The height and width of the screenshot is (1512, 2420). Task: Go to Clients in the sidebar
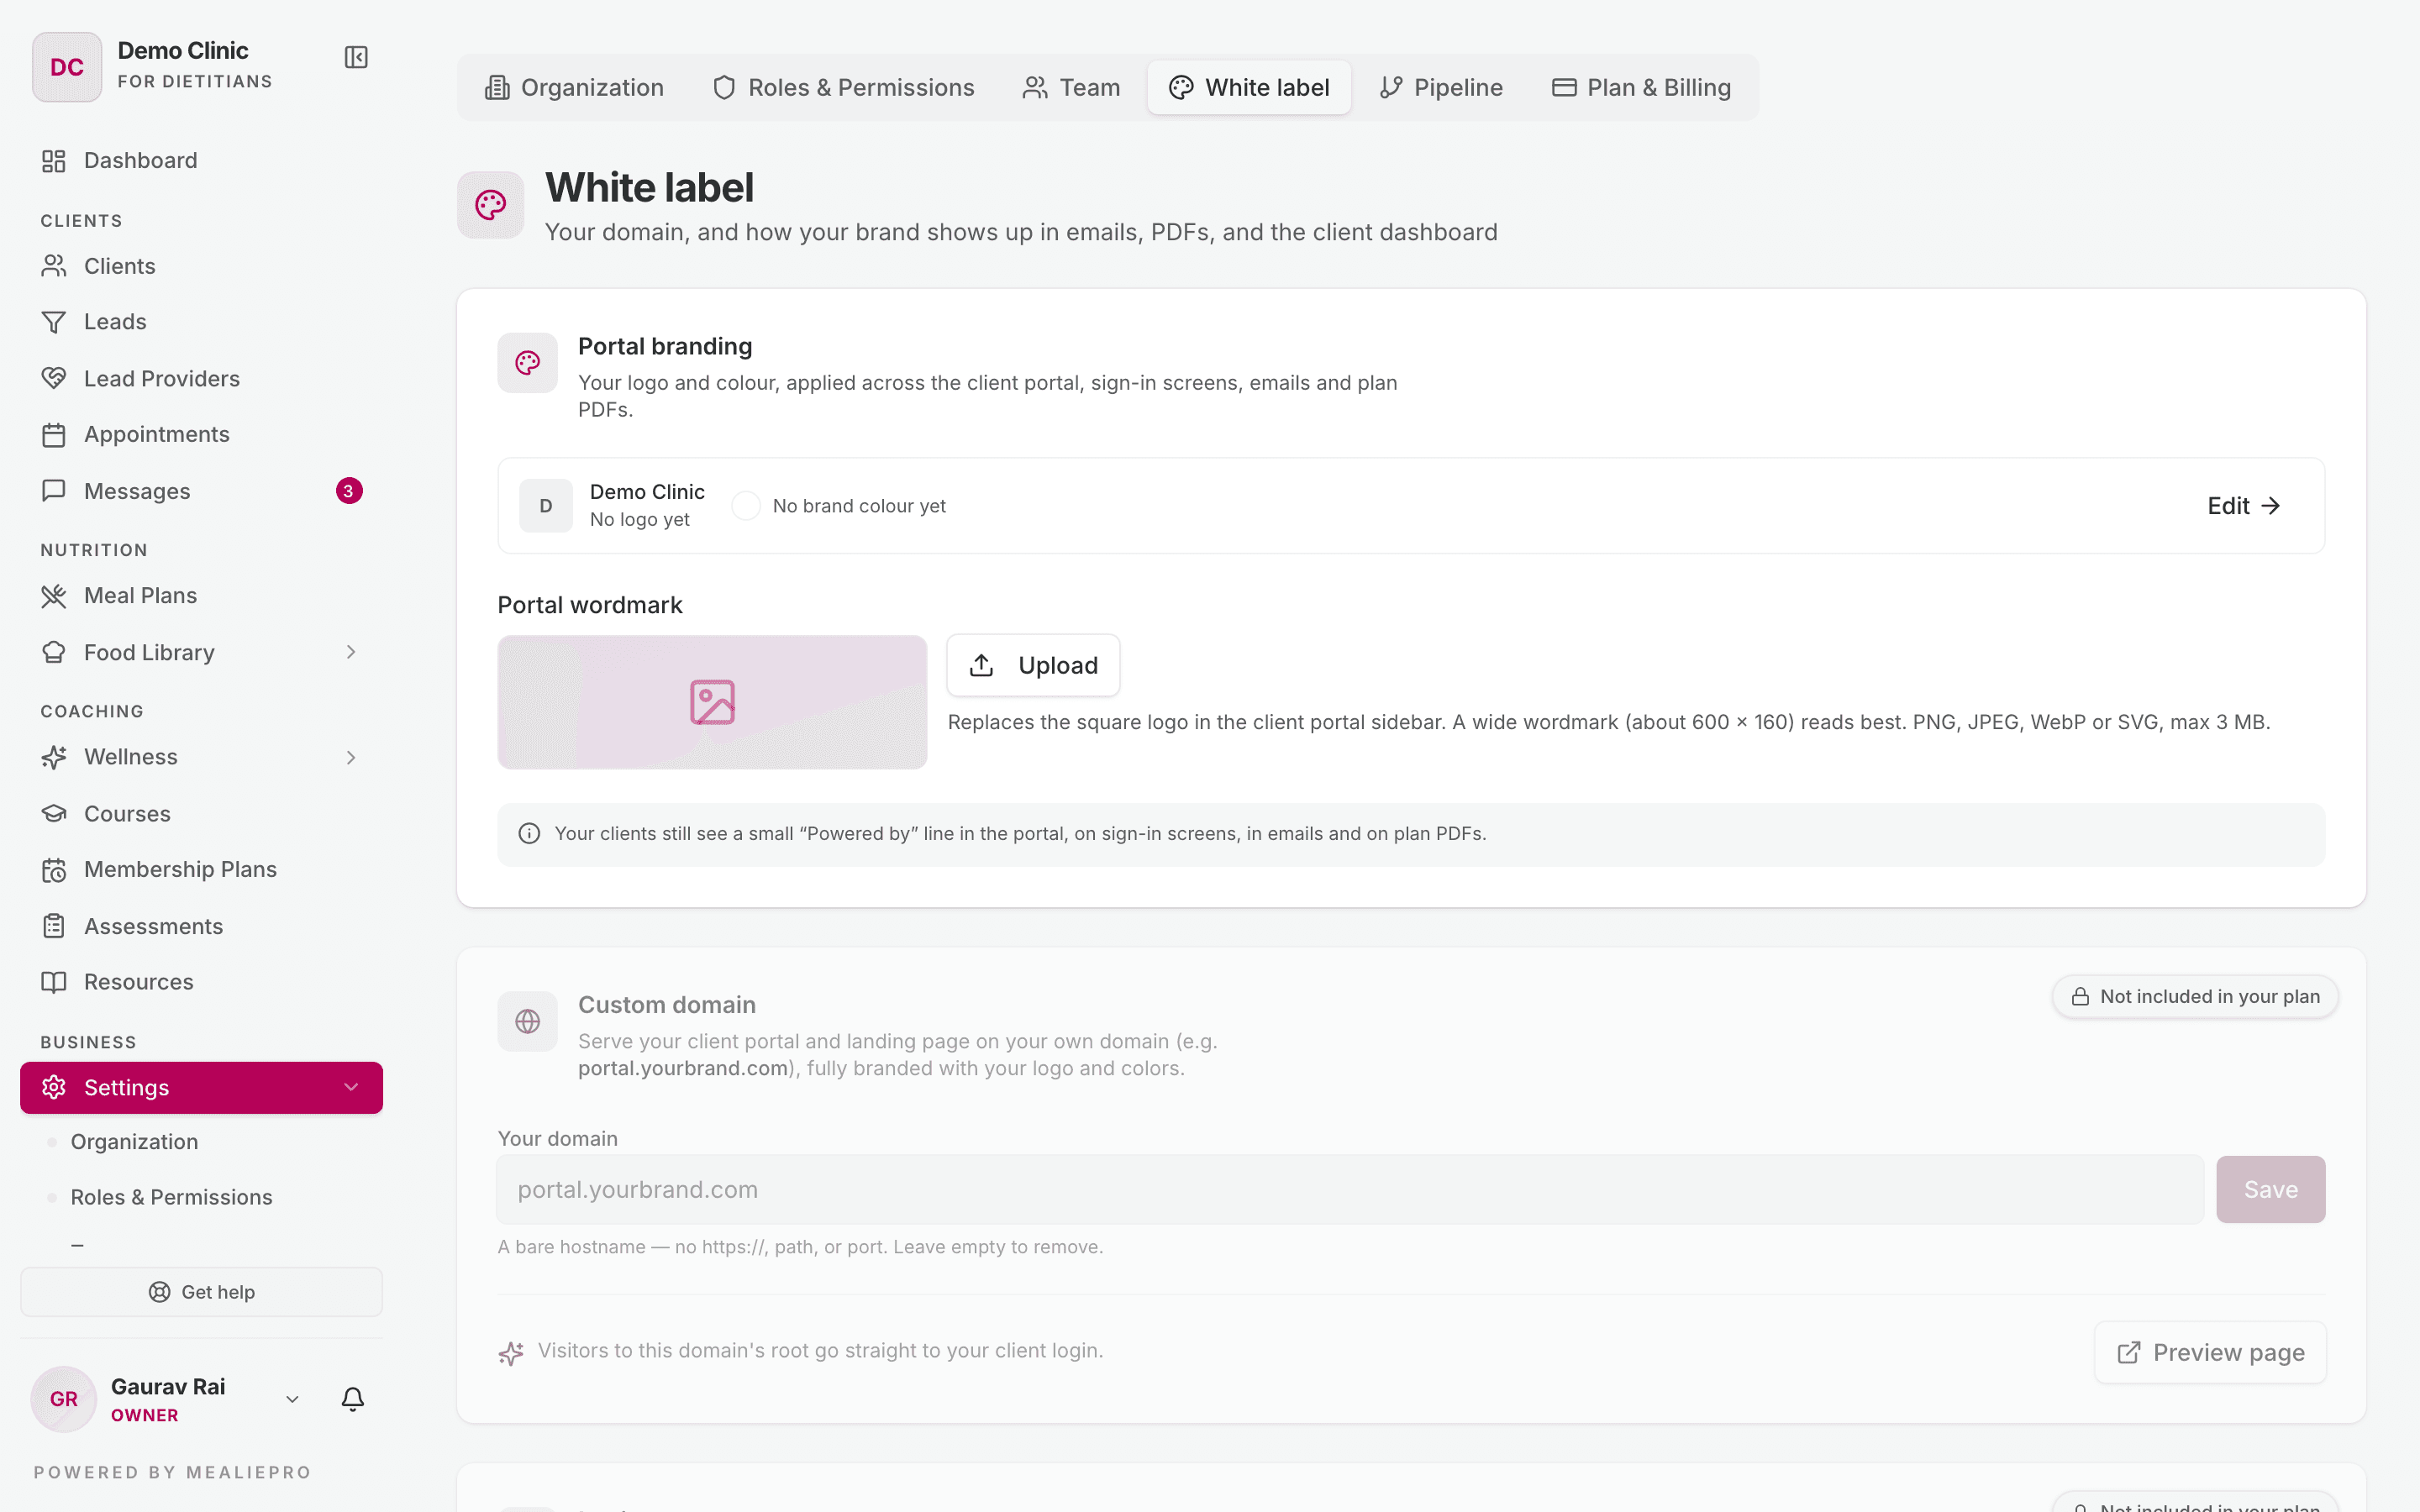201,266
